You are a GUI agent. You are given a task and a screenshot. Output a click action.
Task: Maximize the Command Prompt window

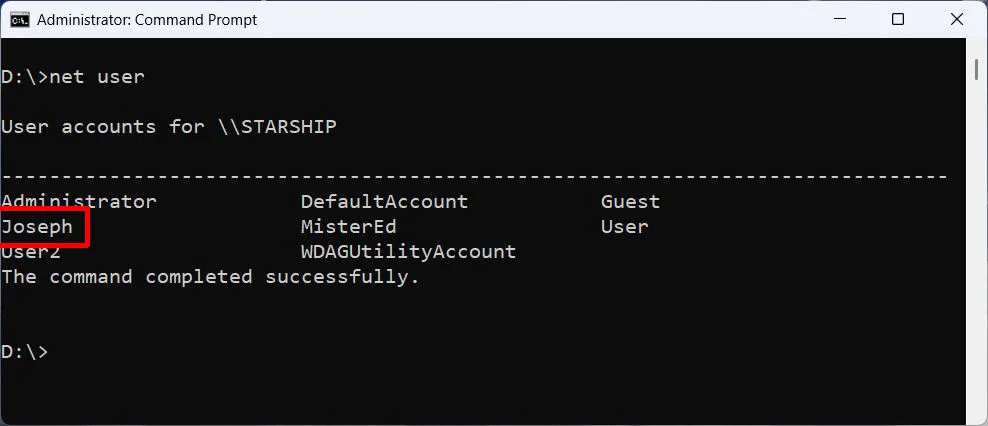[x=898, y=20]
